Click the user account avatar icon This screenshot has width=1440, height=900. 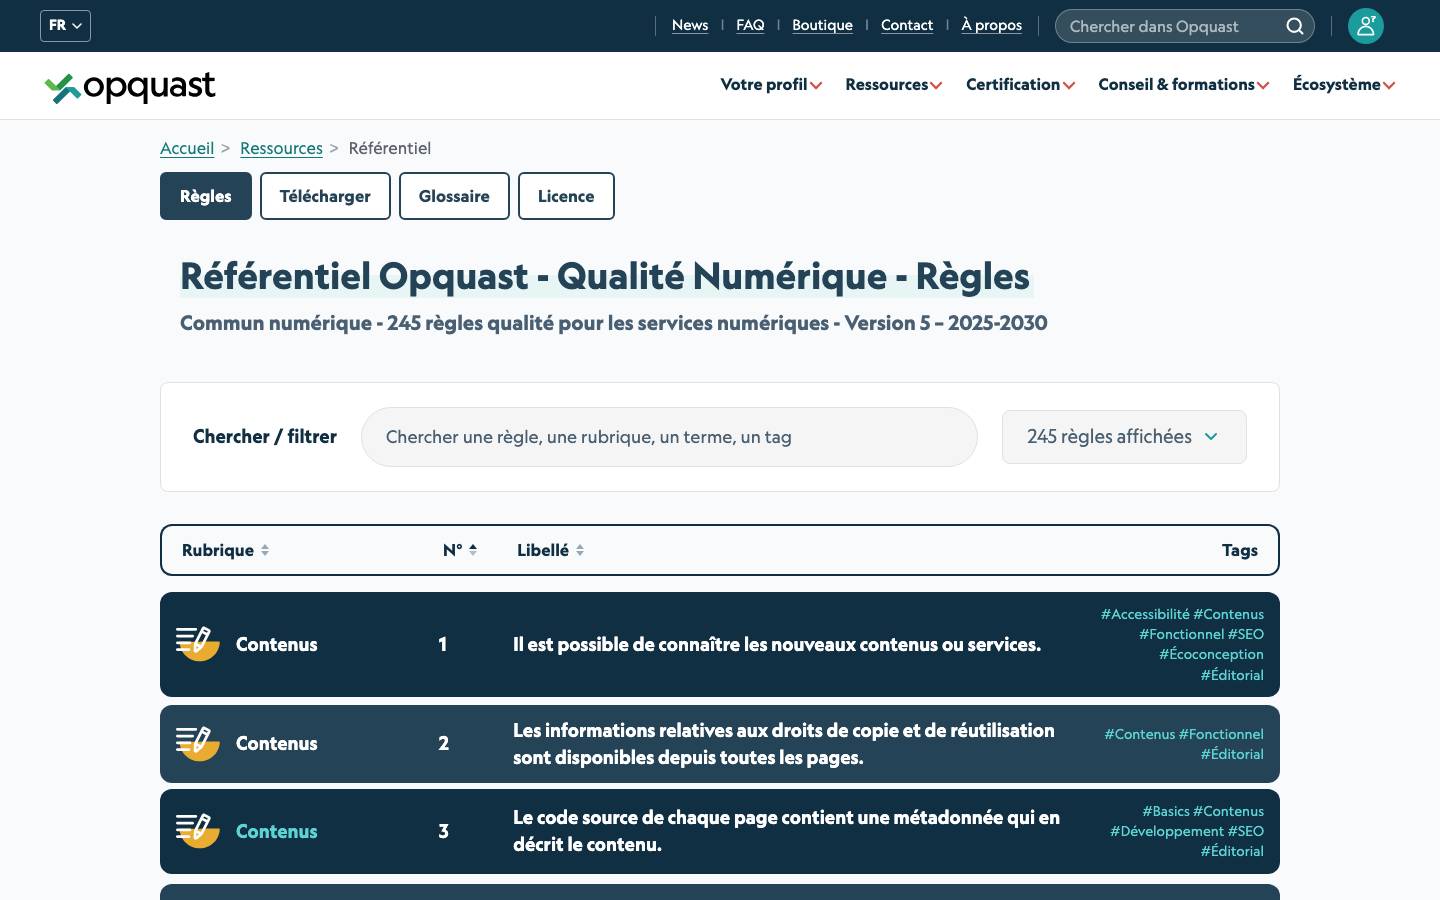[1365, 26]
